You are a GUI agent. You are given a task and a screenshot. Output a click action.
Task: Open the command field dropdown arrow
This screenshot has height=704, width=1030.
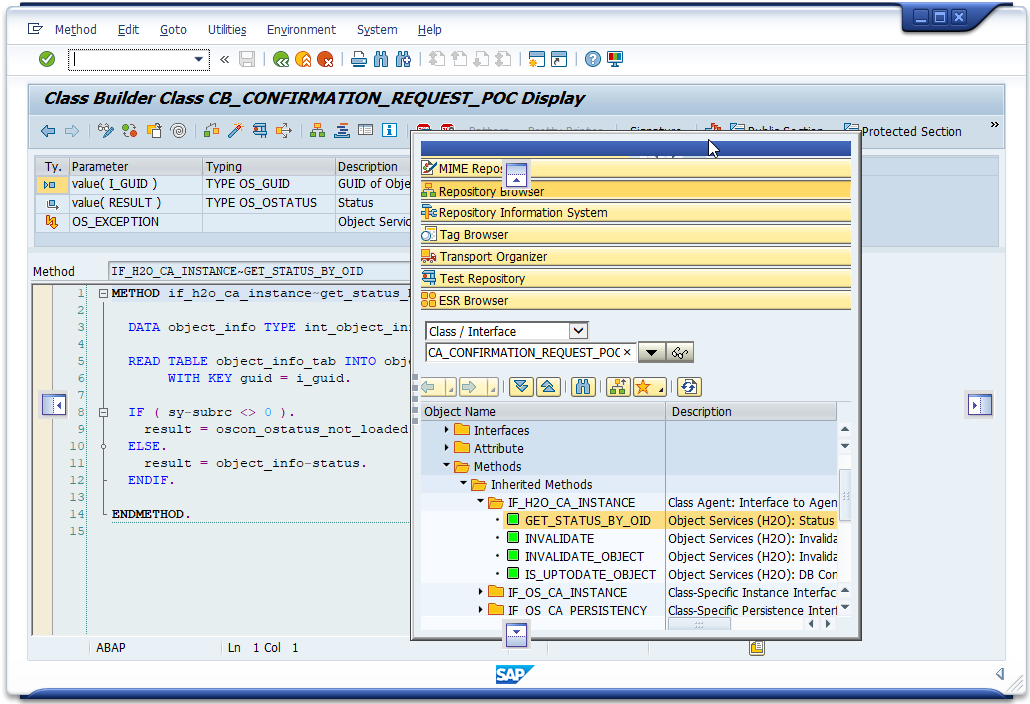[x=198, y=60]
